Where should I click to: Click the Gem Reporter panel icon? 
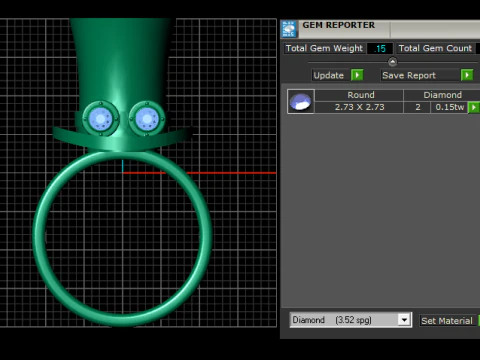289,29
